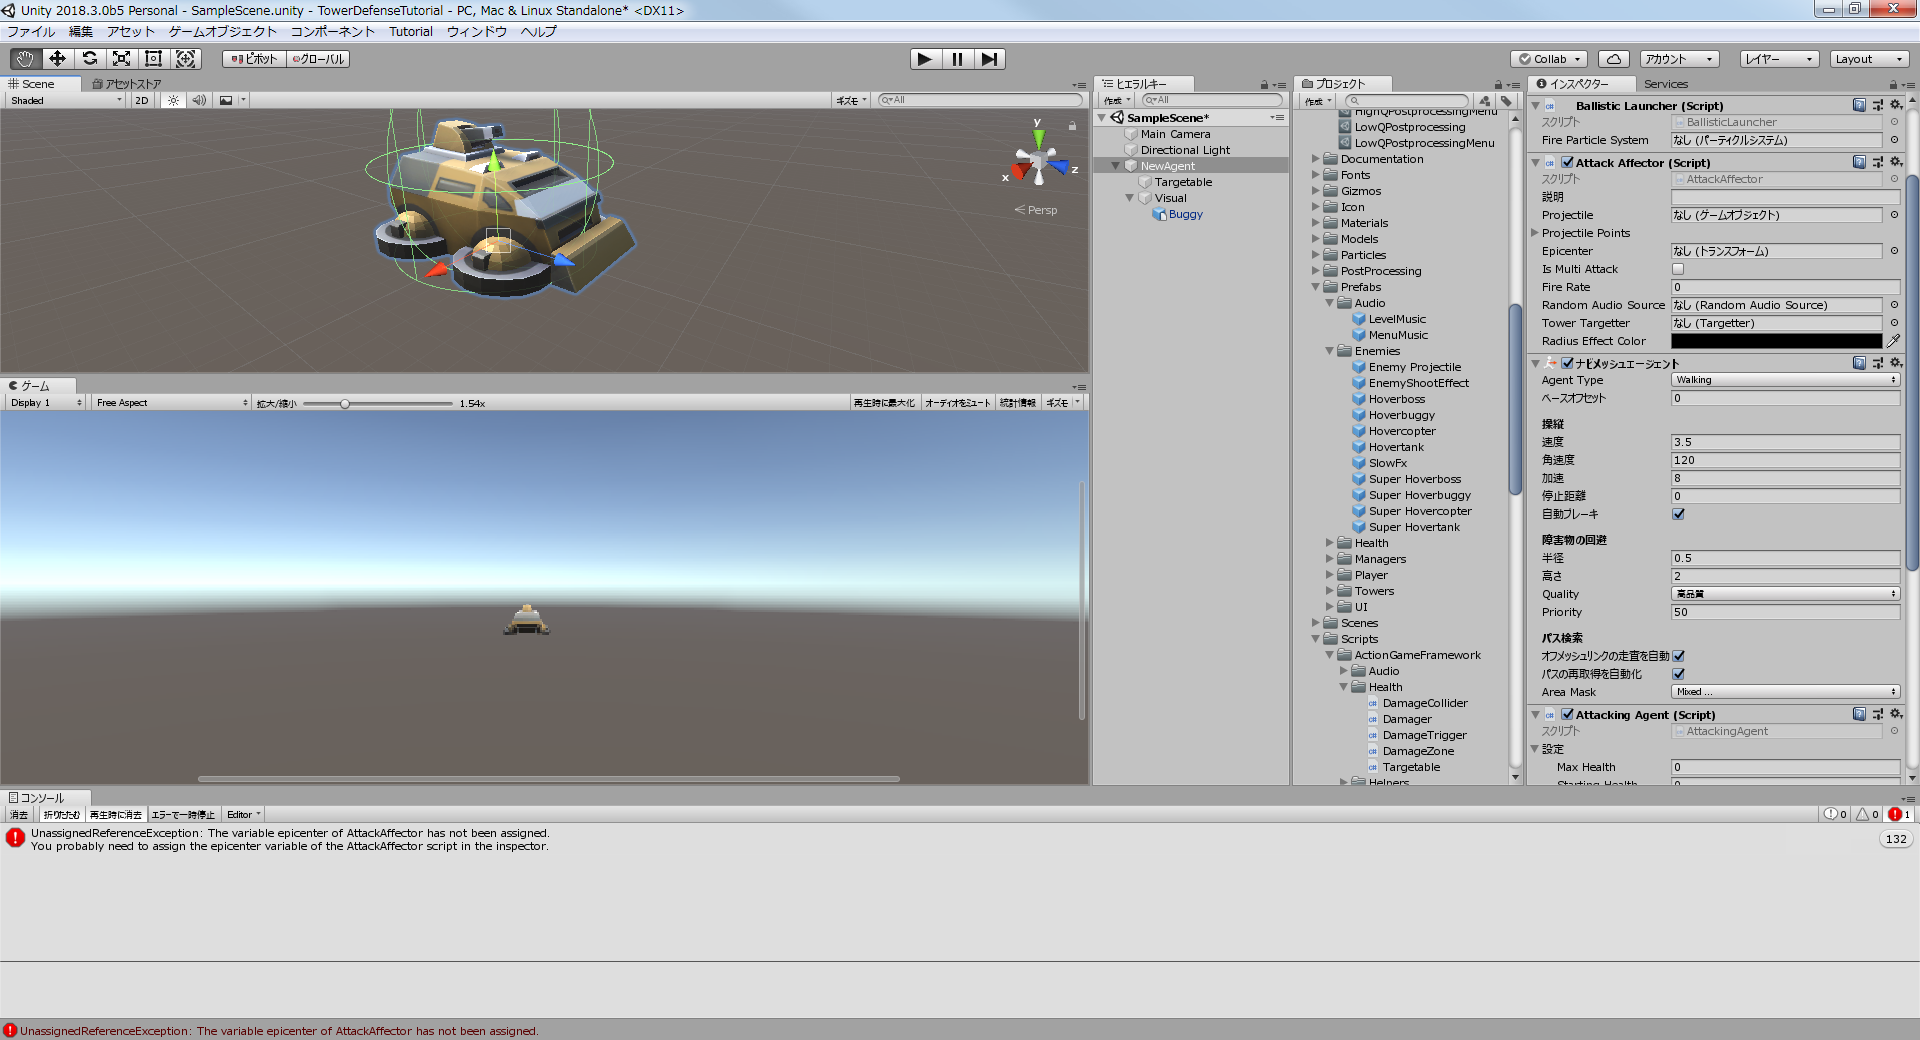Disable Attack Affector component checkbox

(1567, 162)
